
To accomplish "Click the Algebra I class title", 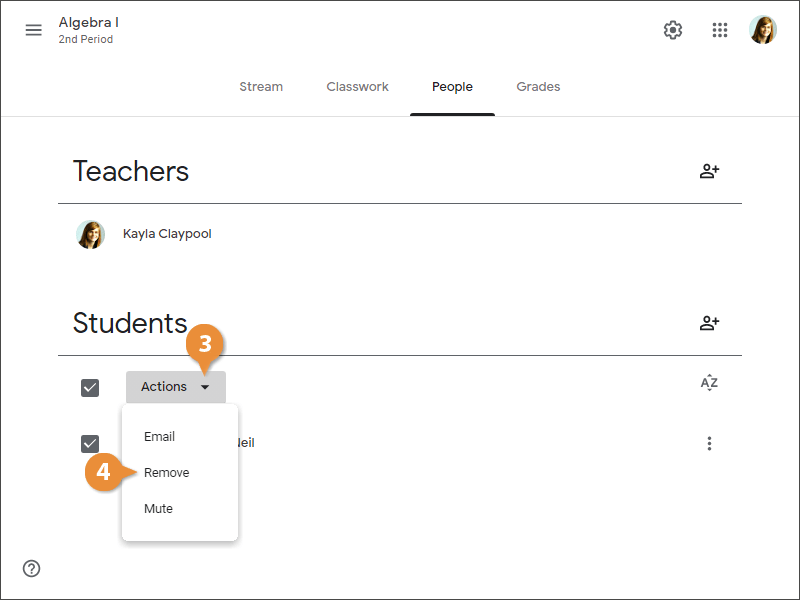I will pos(89,22).
